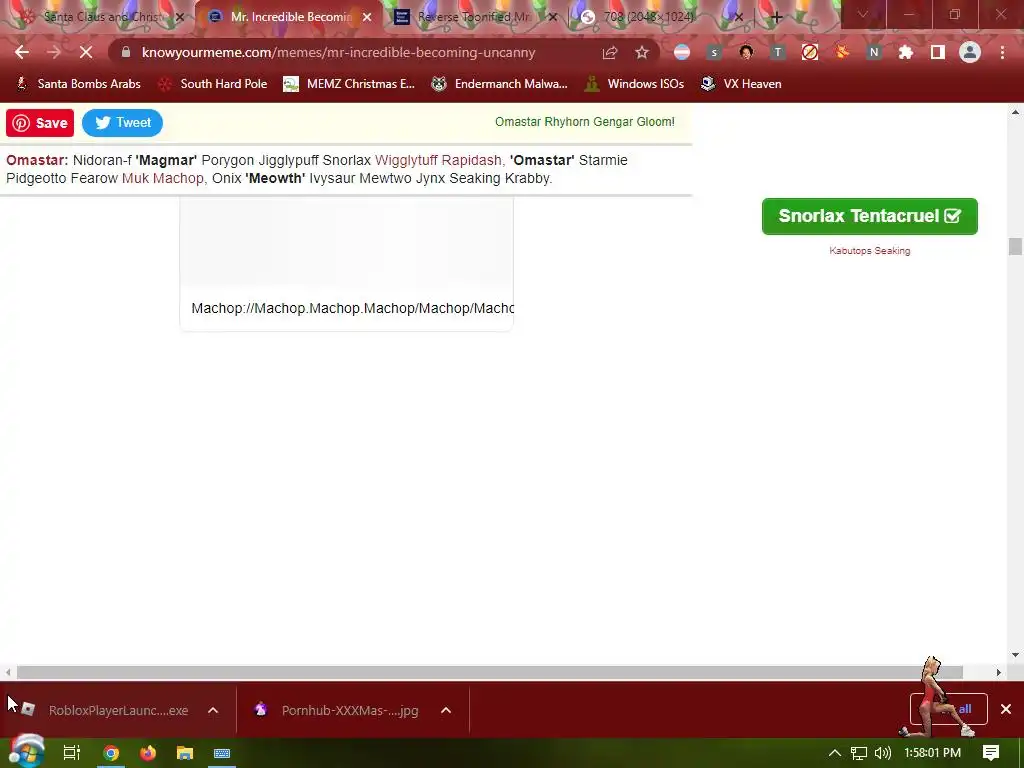Go back using the browser back arrow
The image size is (1024, 768).
[22, 52]
